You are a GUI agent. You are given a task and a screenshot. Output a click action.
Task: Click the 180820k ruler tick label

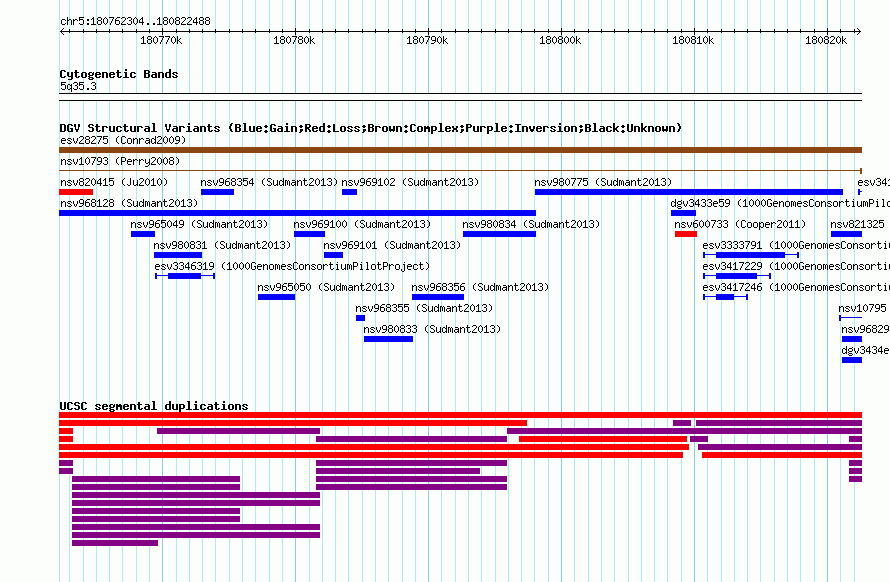coord(826,40)
